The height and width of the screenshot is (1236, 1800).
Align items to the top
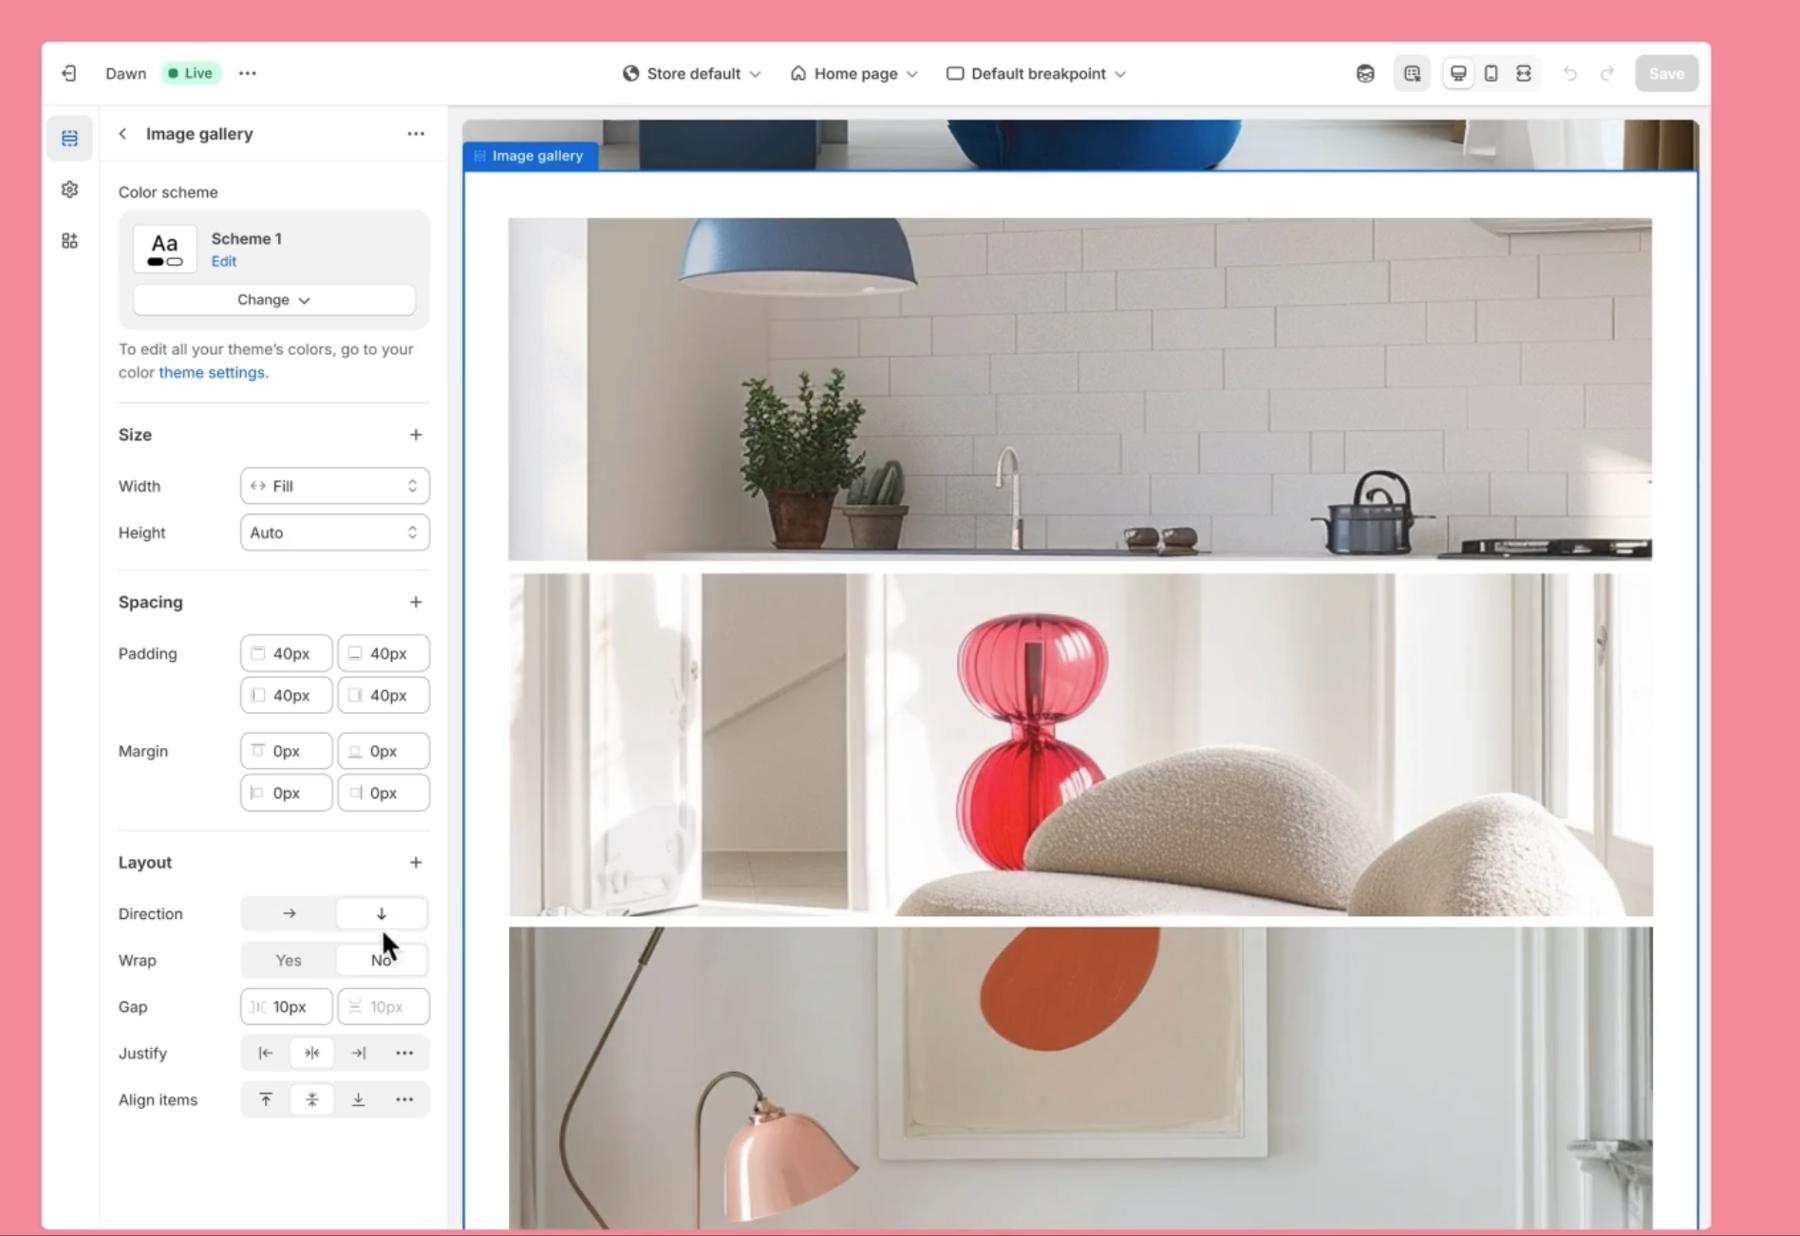click(265, 1099)
